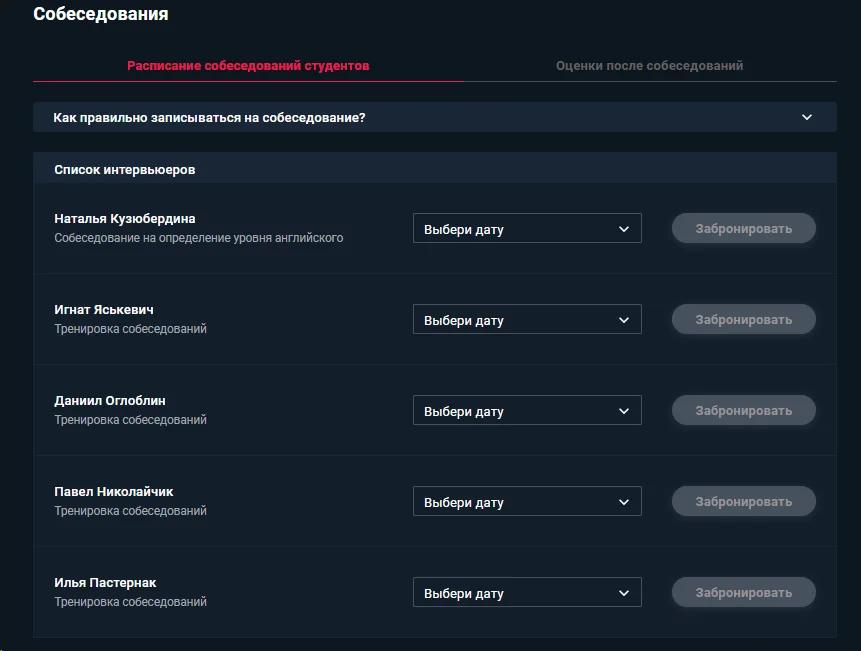The width and height of the screenshot is (861, 651).
Task: Open date dropdown for Наталья Кузюбердина
Action: [x=527, y=228]
